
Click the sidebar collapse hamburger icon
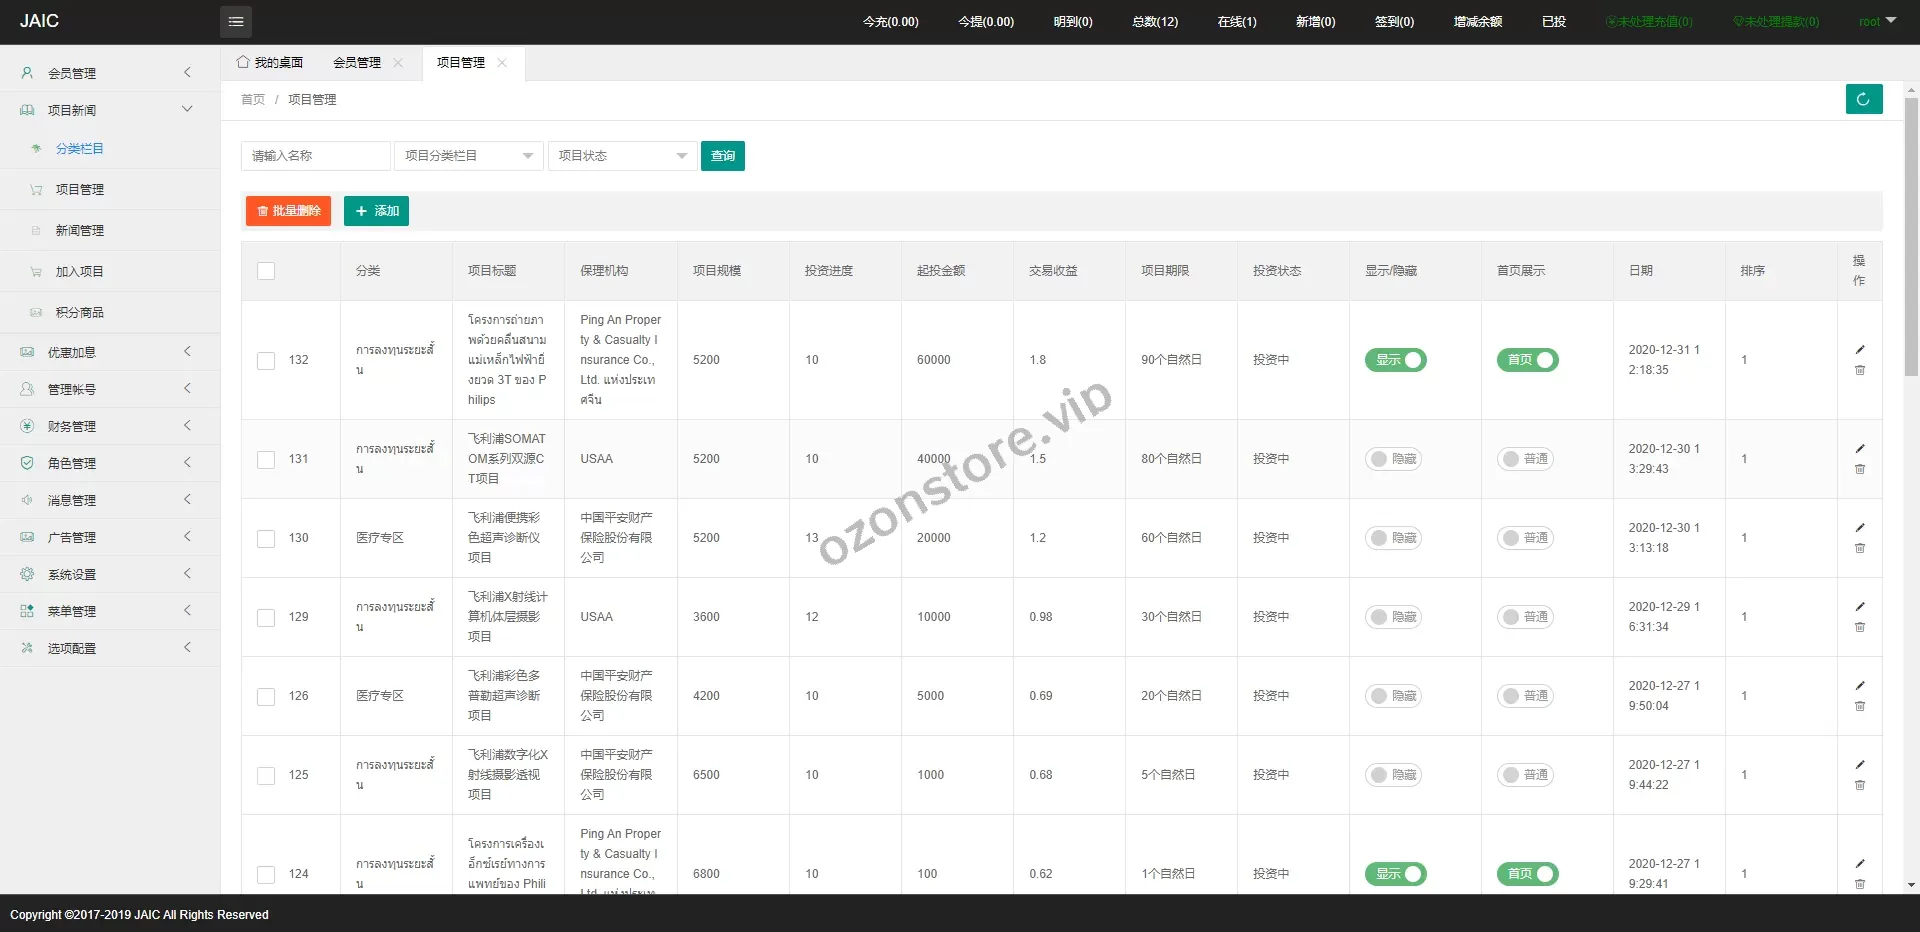236,21
